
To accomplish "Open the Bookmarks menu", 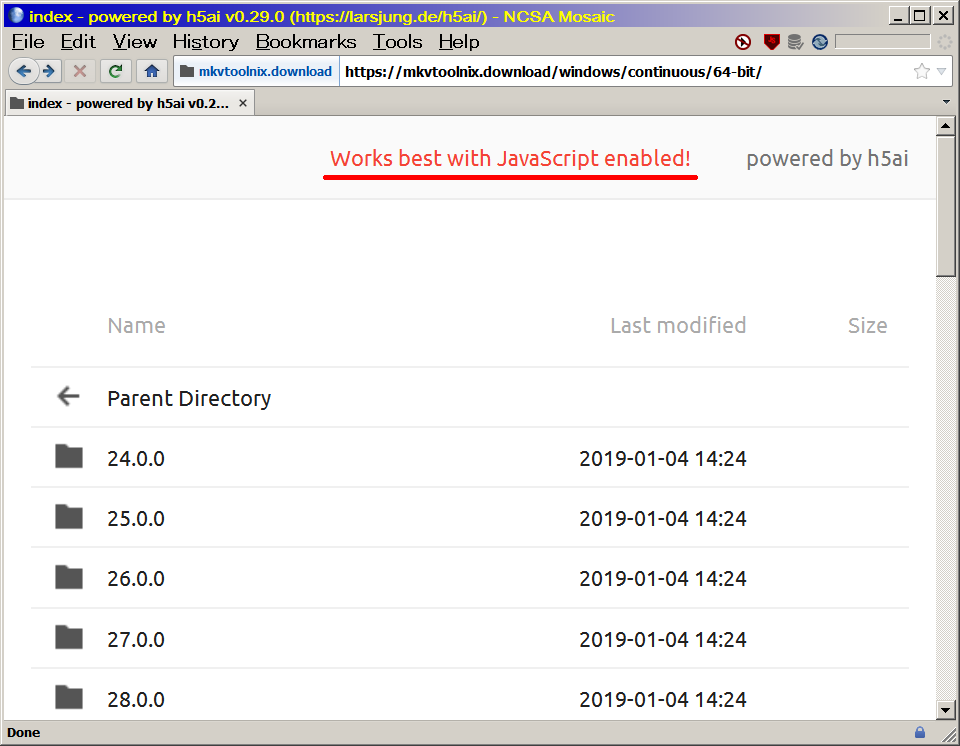I will click(x=306, y=42).
